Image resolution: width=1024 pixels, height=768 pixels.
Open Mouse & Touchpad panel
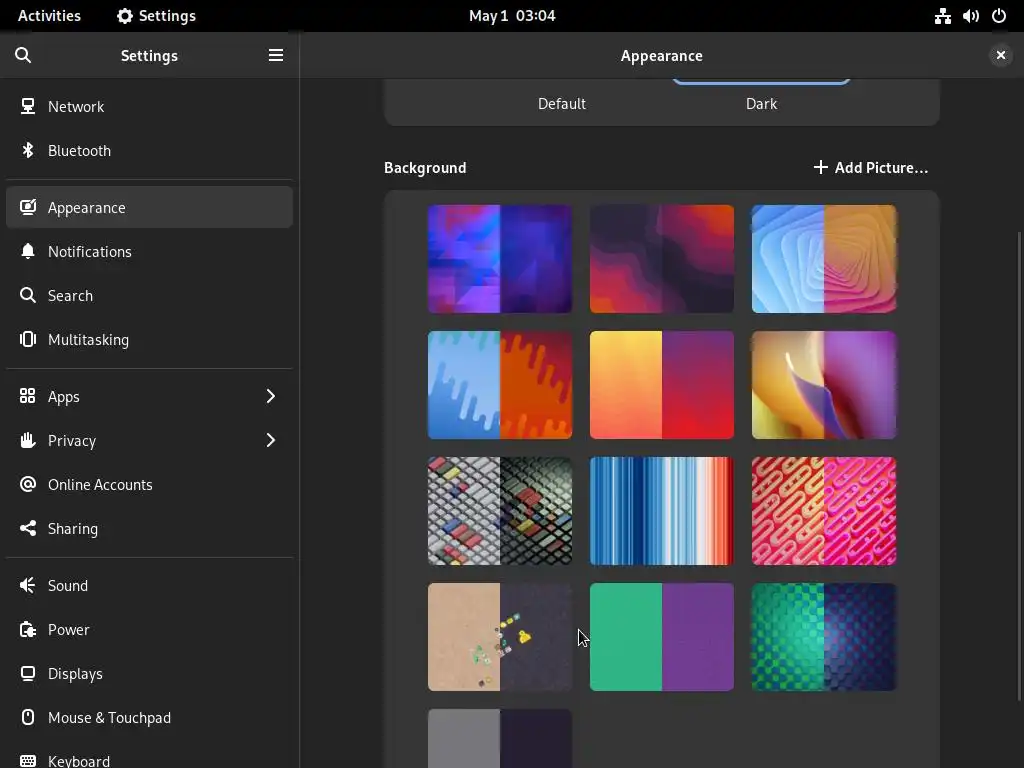click(149, 718)
